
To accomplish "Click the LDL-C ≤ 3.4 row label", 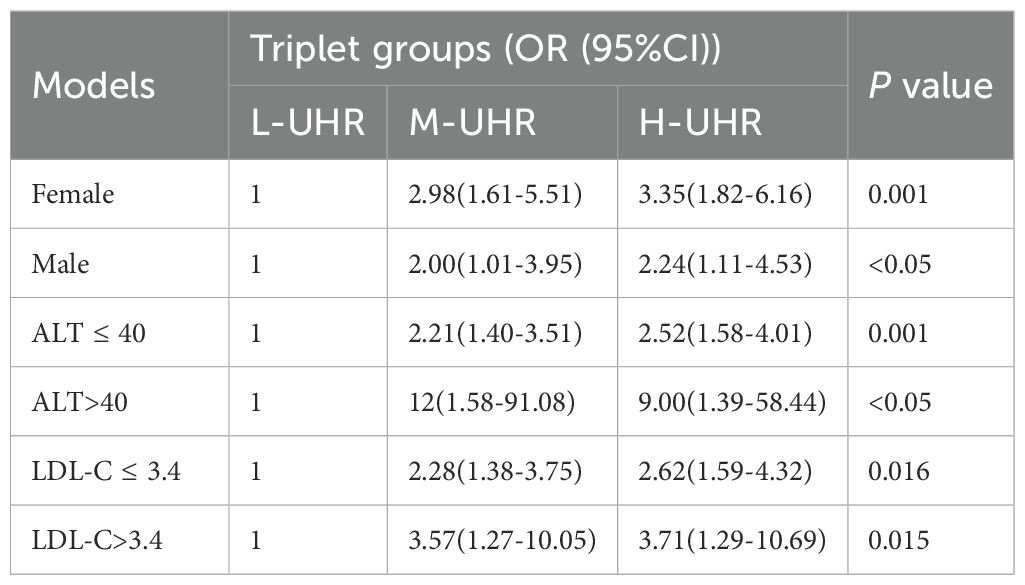I will [106, 471].
